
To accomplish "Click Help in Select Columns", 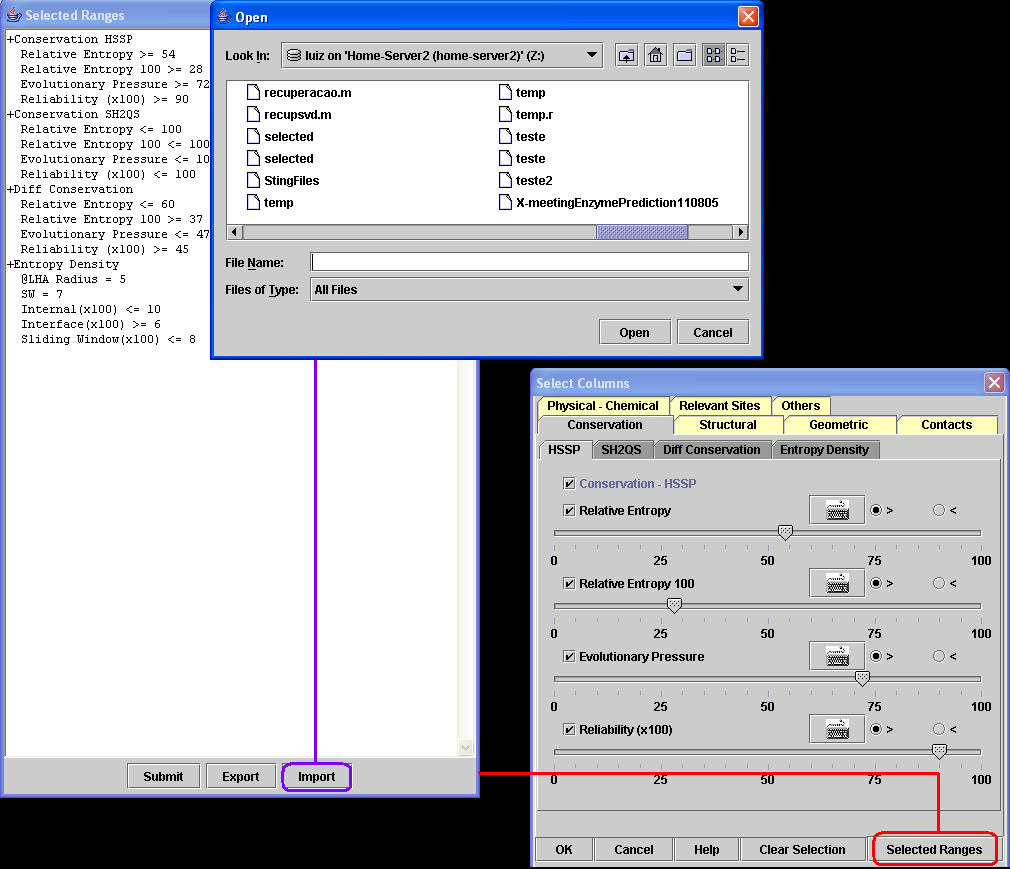I will coord(707,850).
